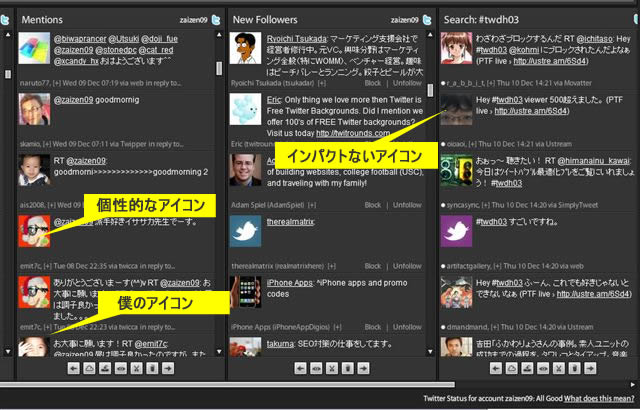Viewport: 640px width, 410px height.
Task: Open the twitrounds.com link in Eric's bio
Action: pos(353,133)
